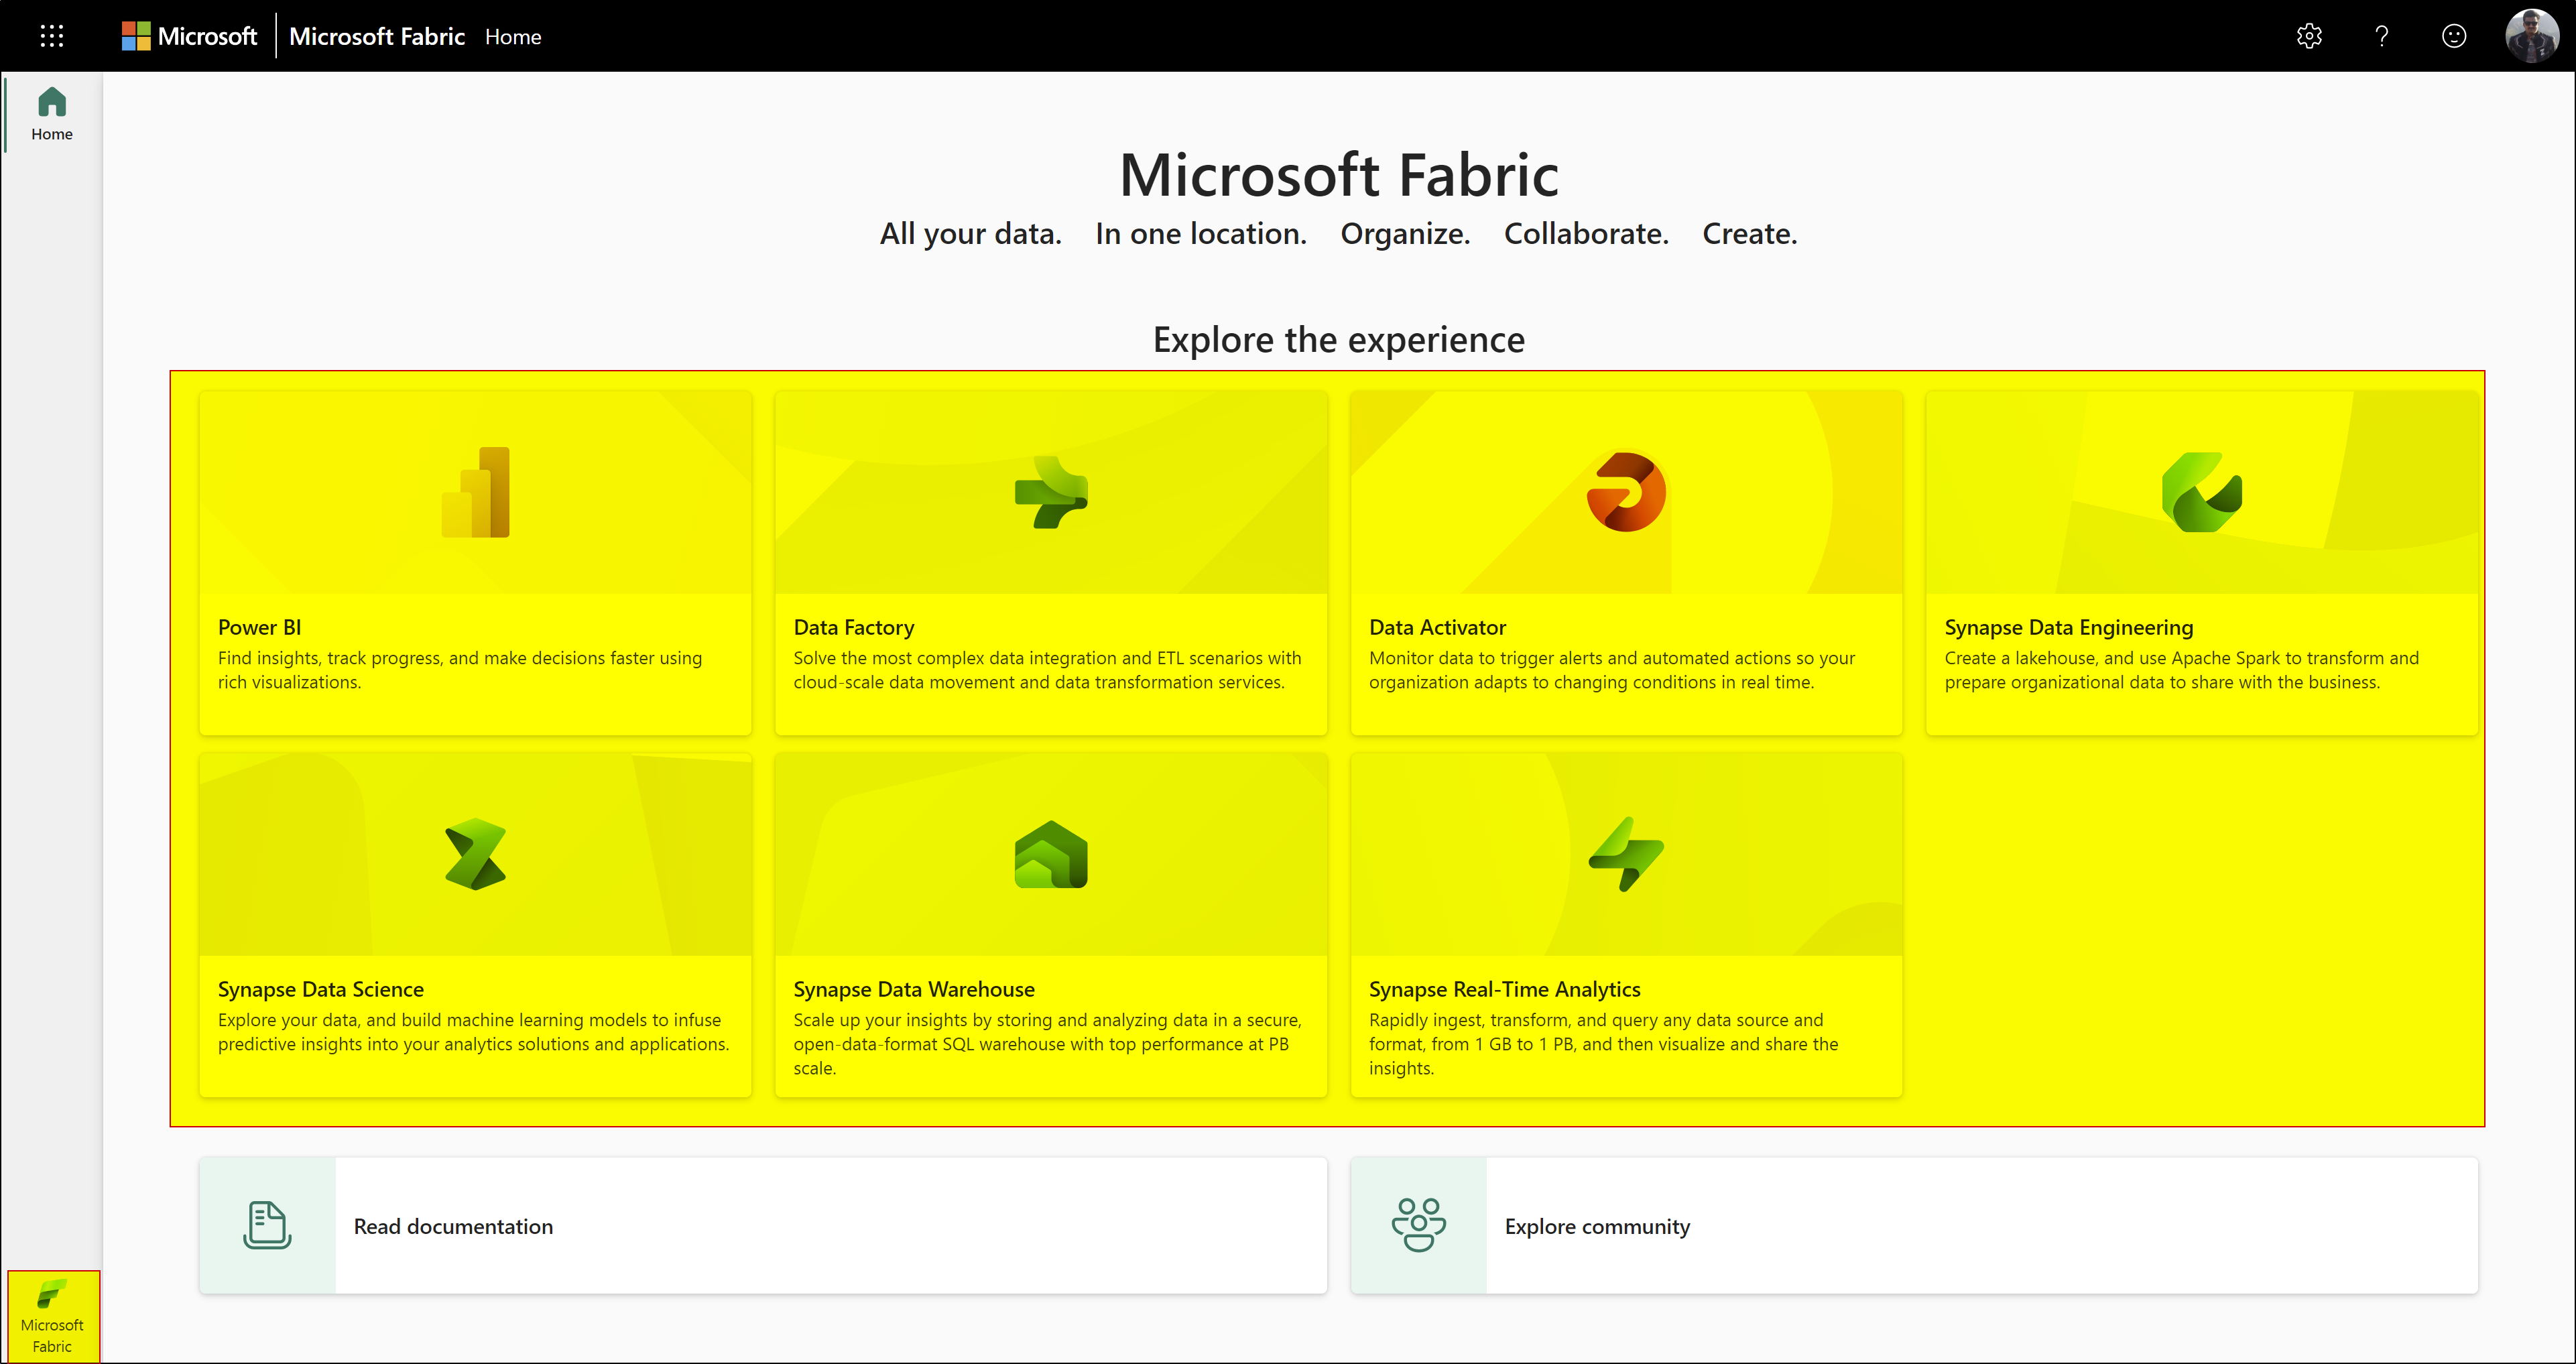Click the "Organize." tagline text
2576x1364 pixels.
pos(1405,234)
